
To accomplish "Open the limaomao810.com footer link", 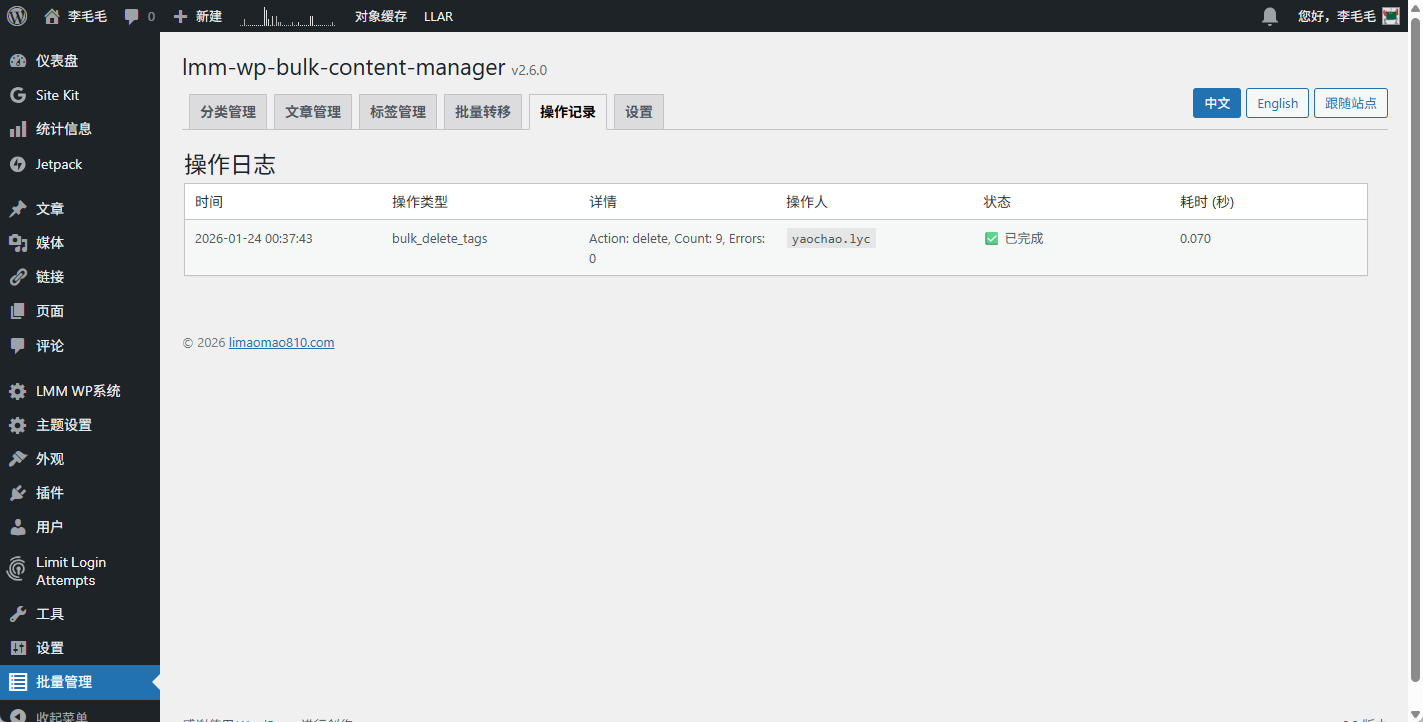I will tap(281, 342).
